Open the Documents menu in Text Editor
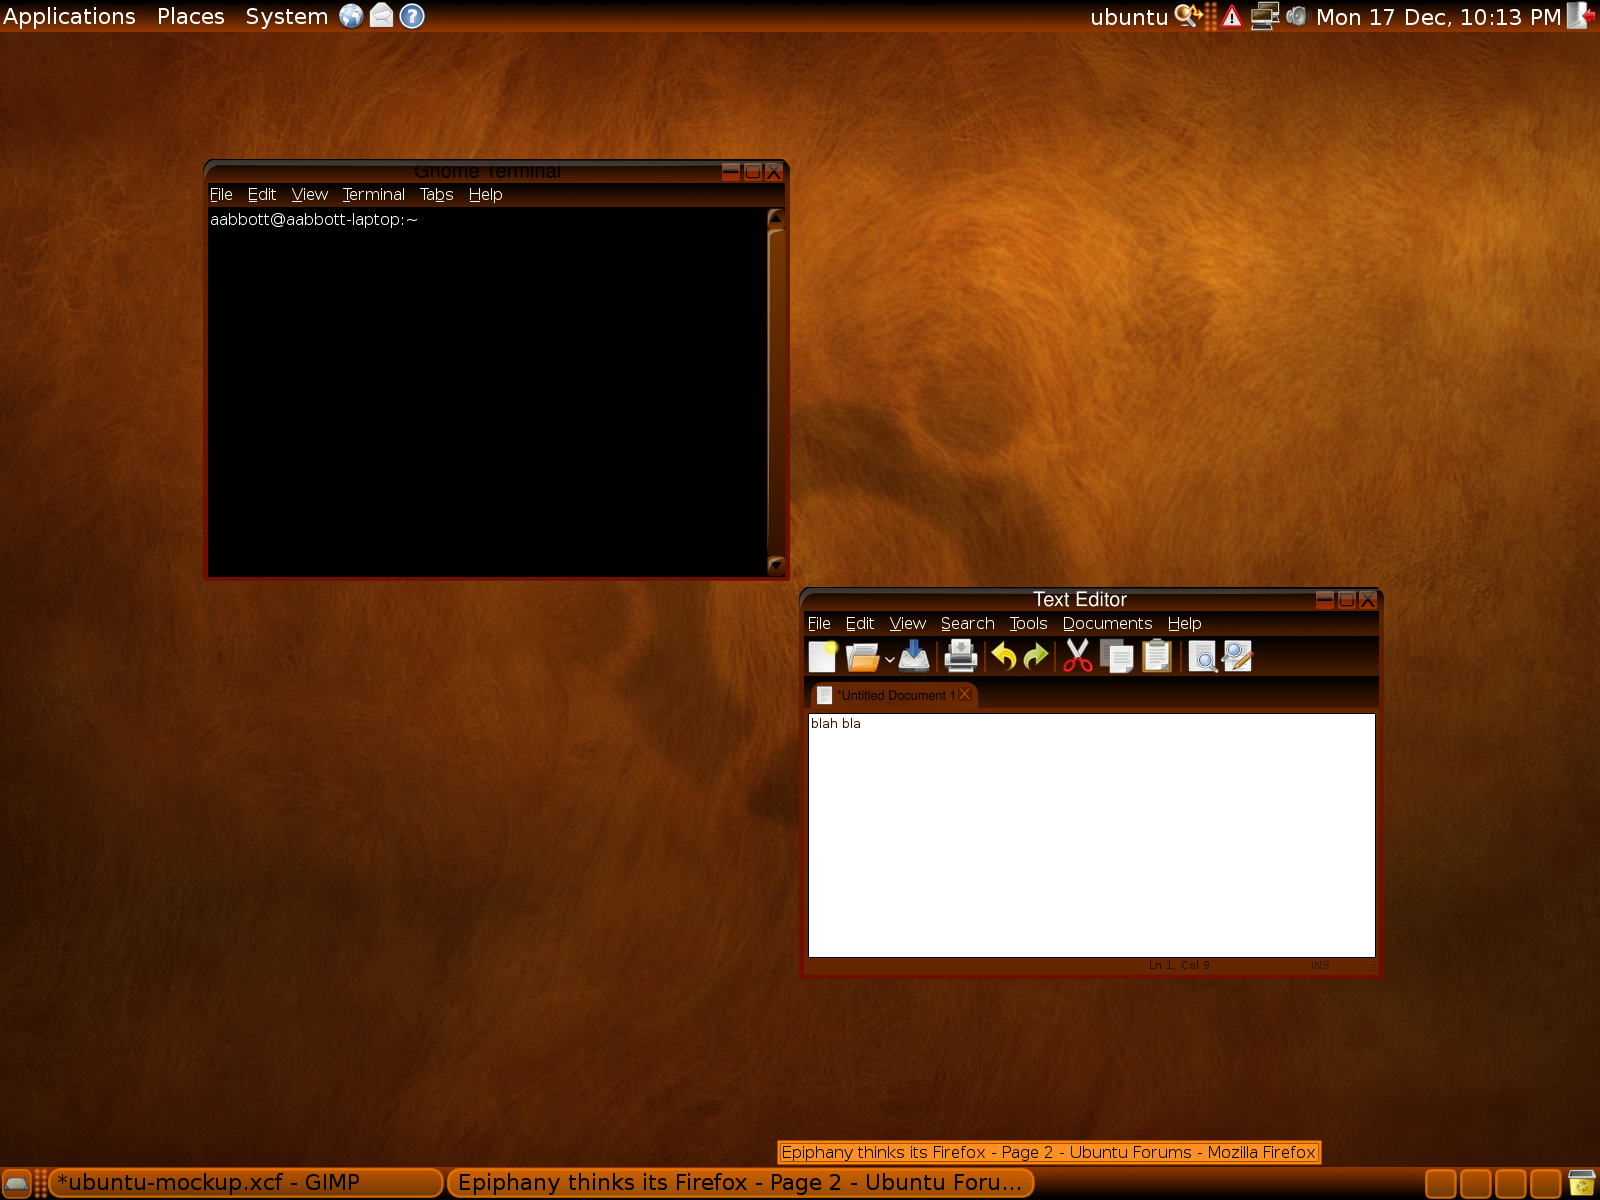This screenshot has width=1600, height=1200. (1107, 624)
